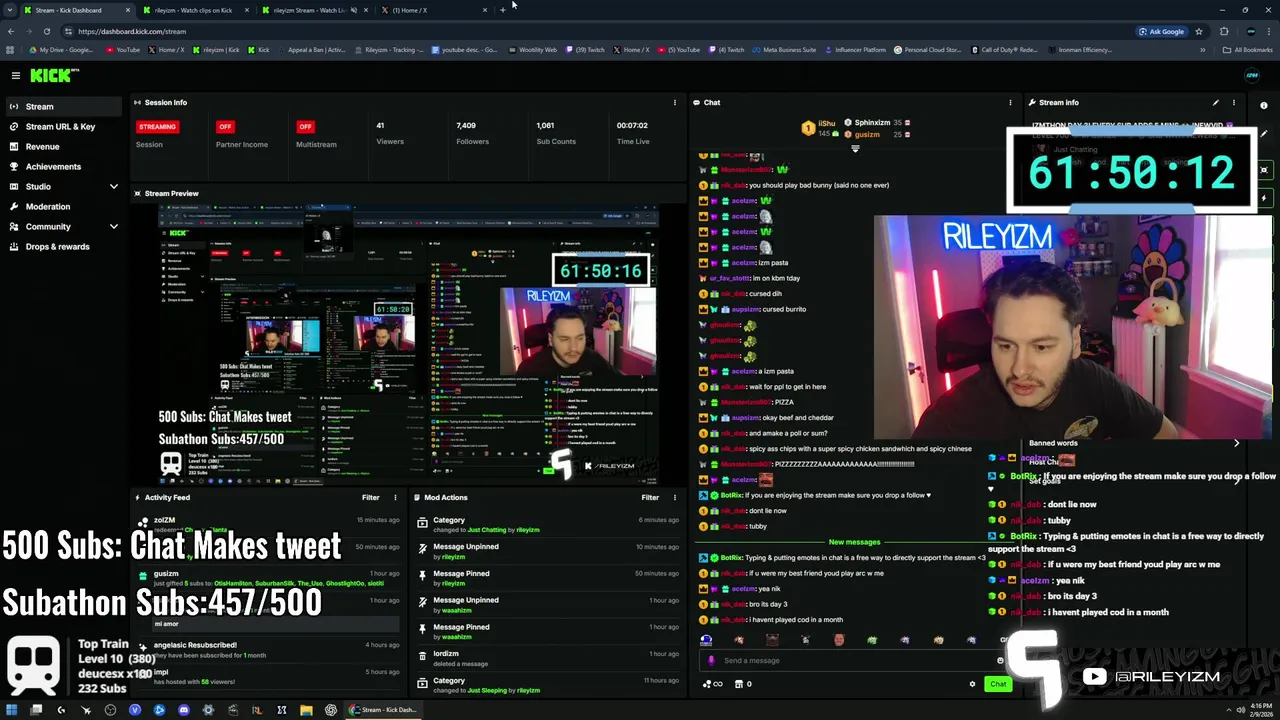Send message with green Chat button
Viewport: 1280px width, 720px height.
(x=998, y=684)
